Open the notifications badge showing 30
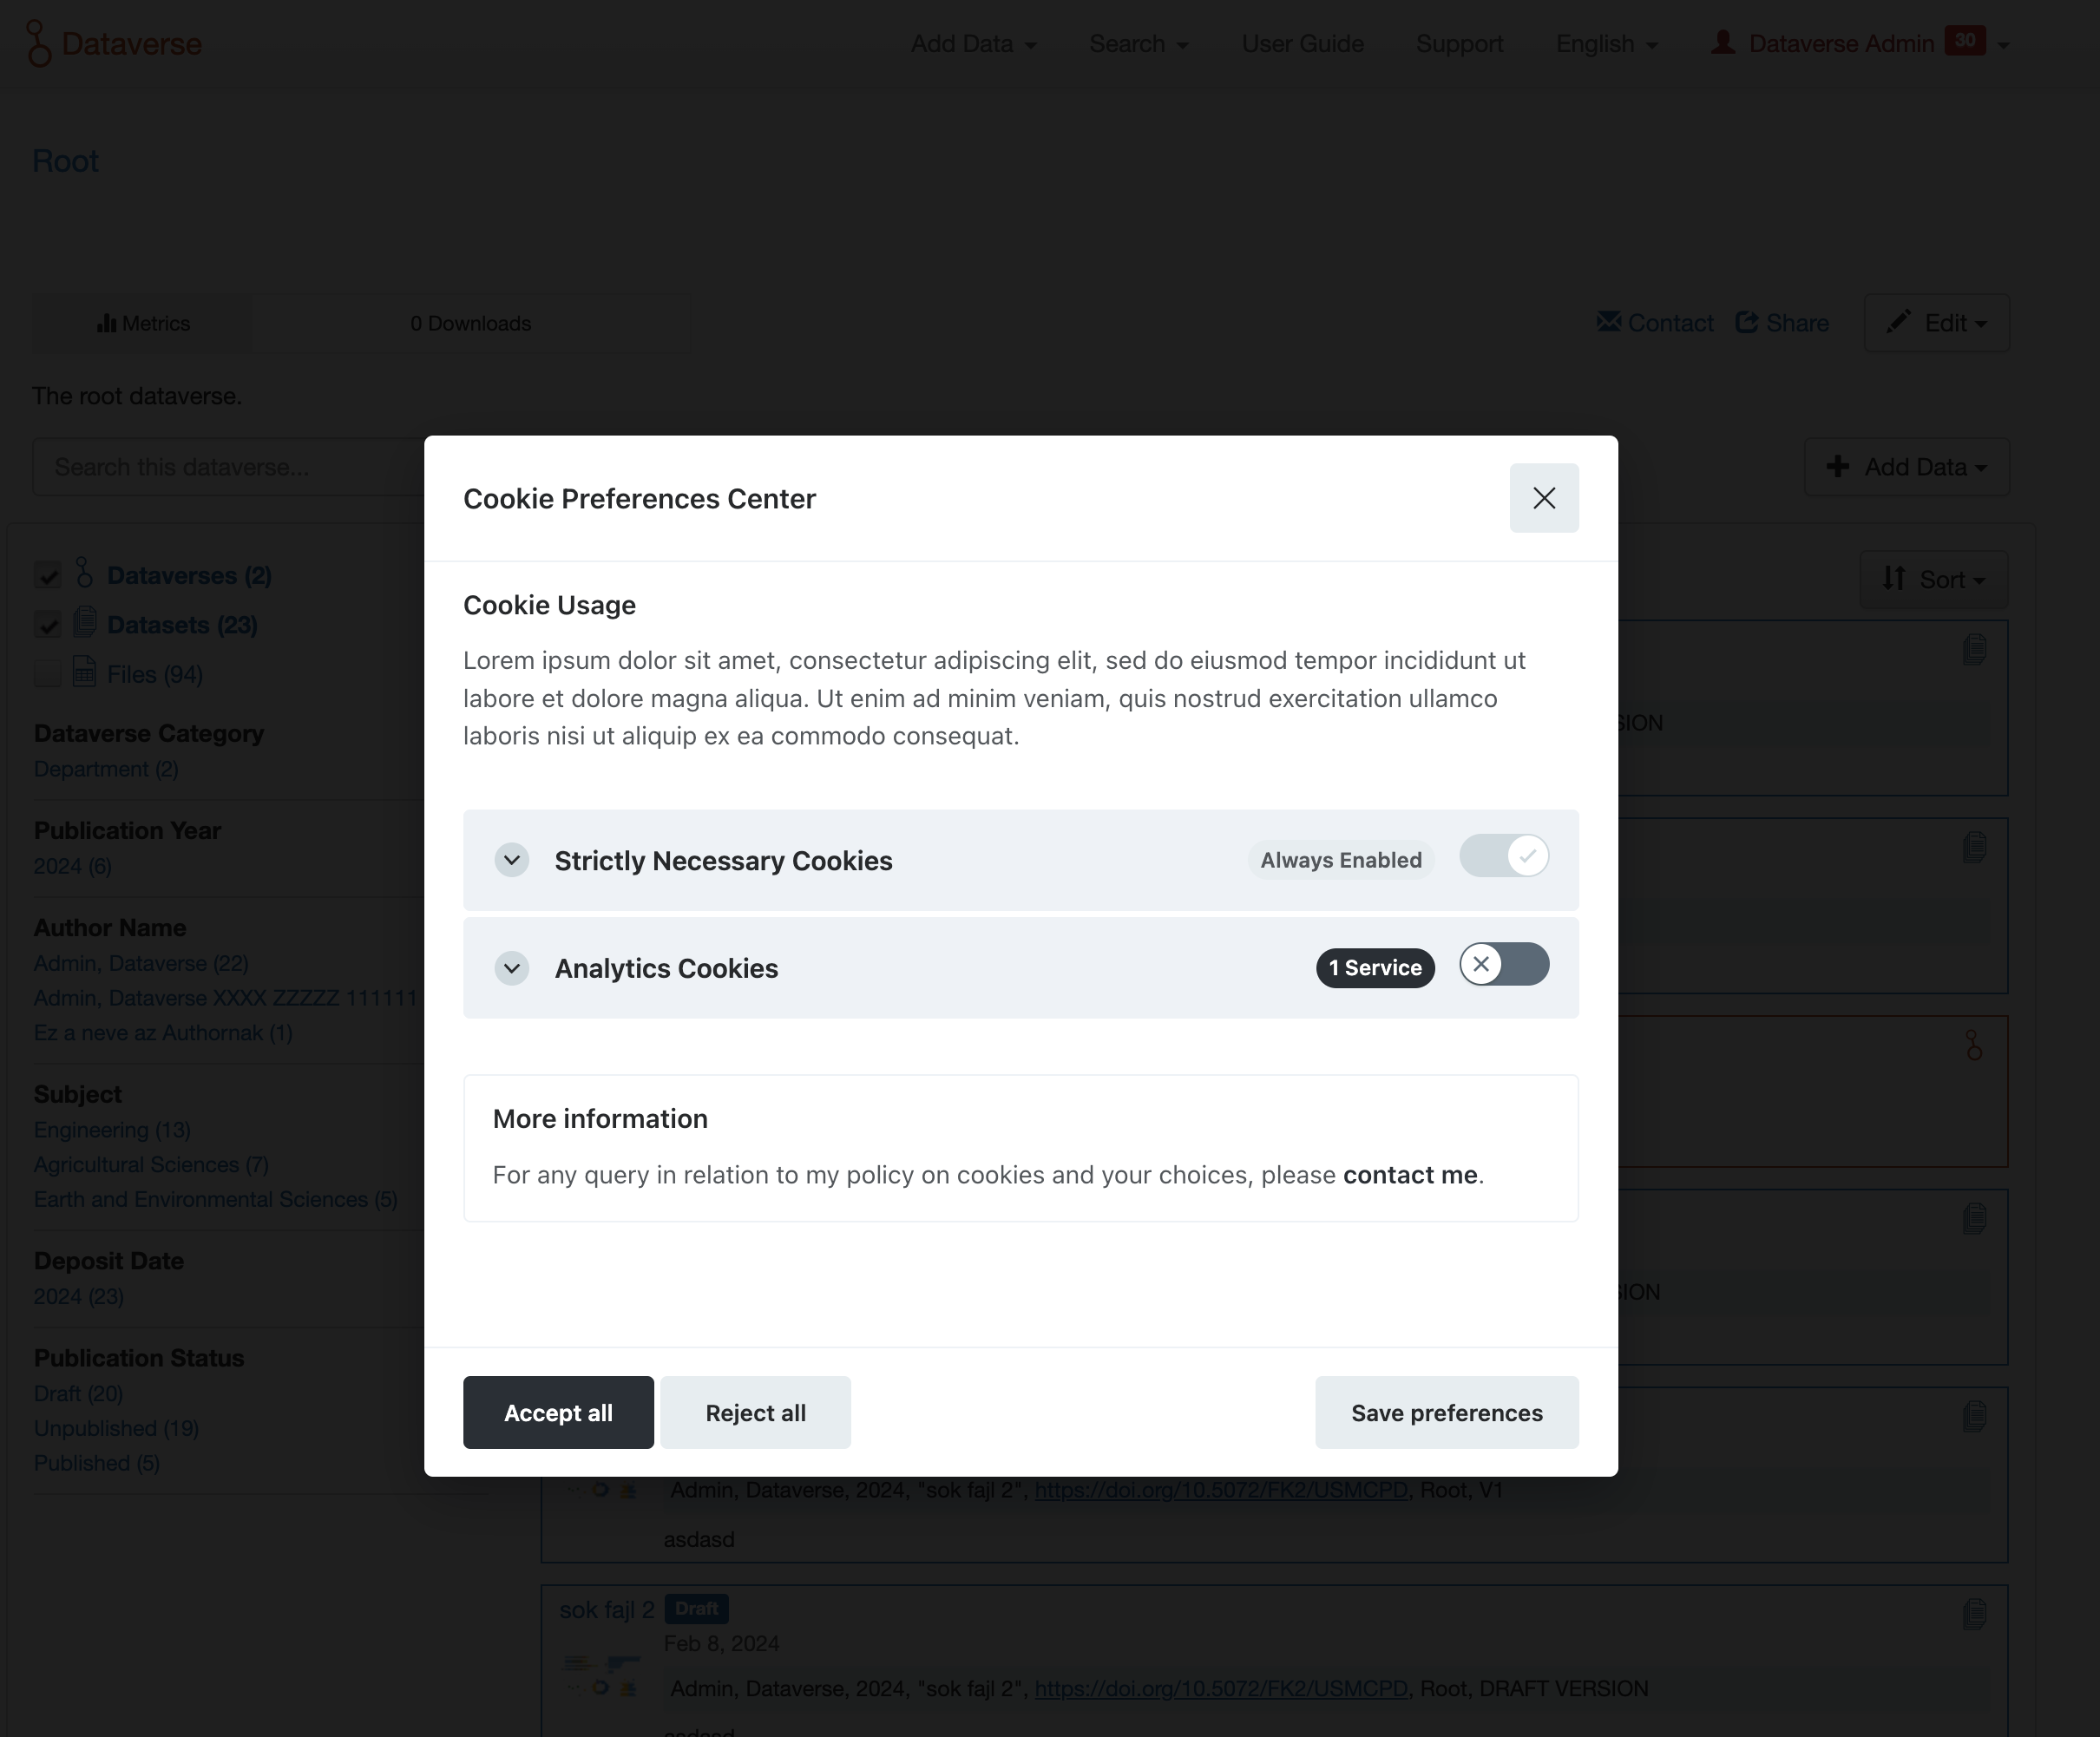Viewport: 2100px width, 1737px height. point(1964,41)
